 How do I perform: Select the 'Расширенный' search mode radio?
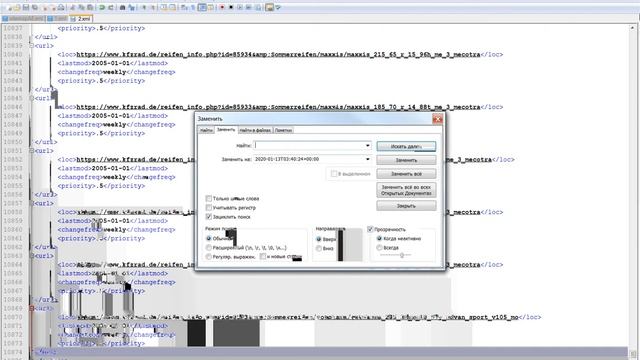point(209,247)
